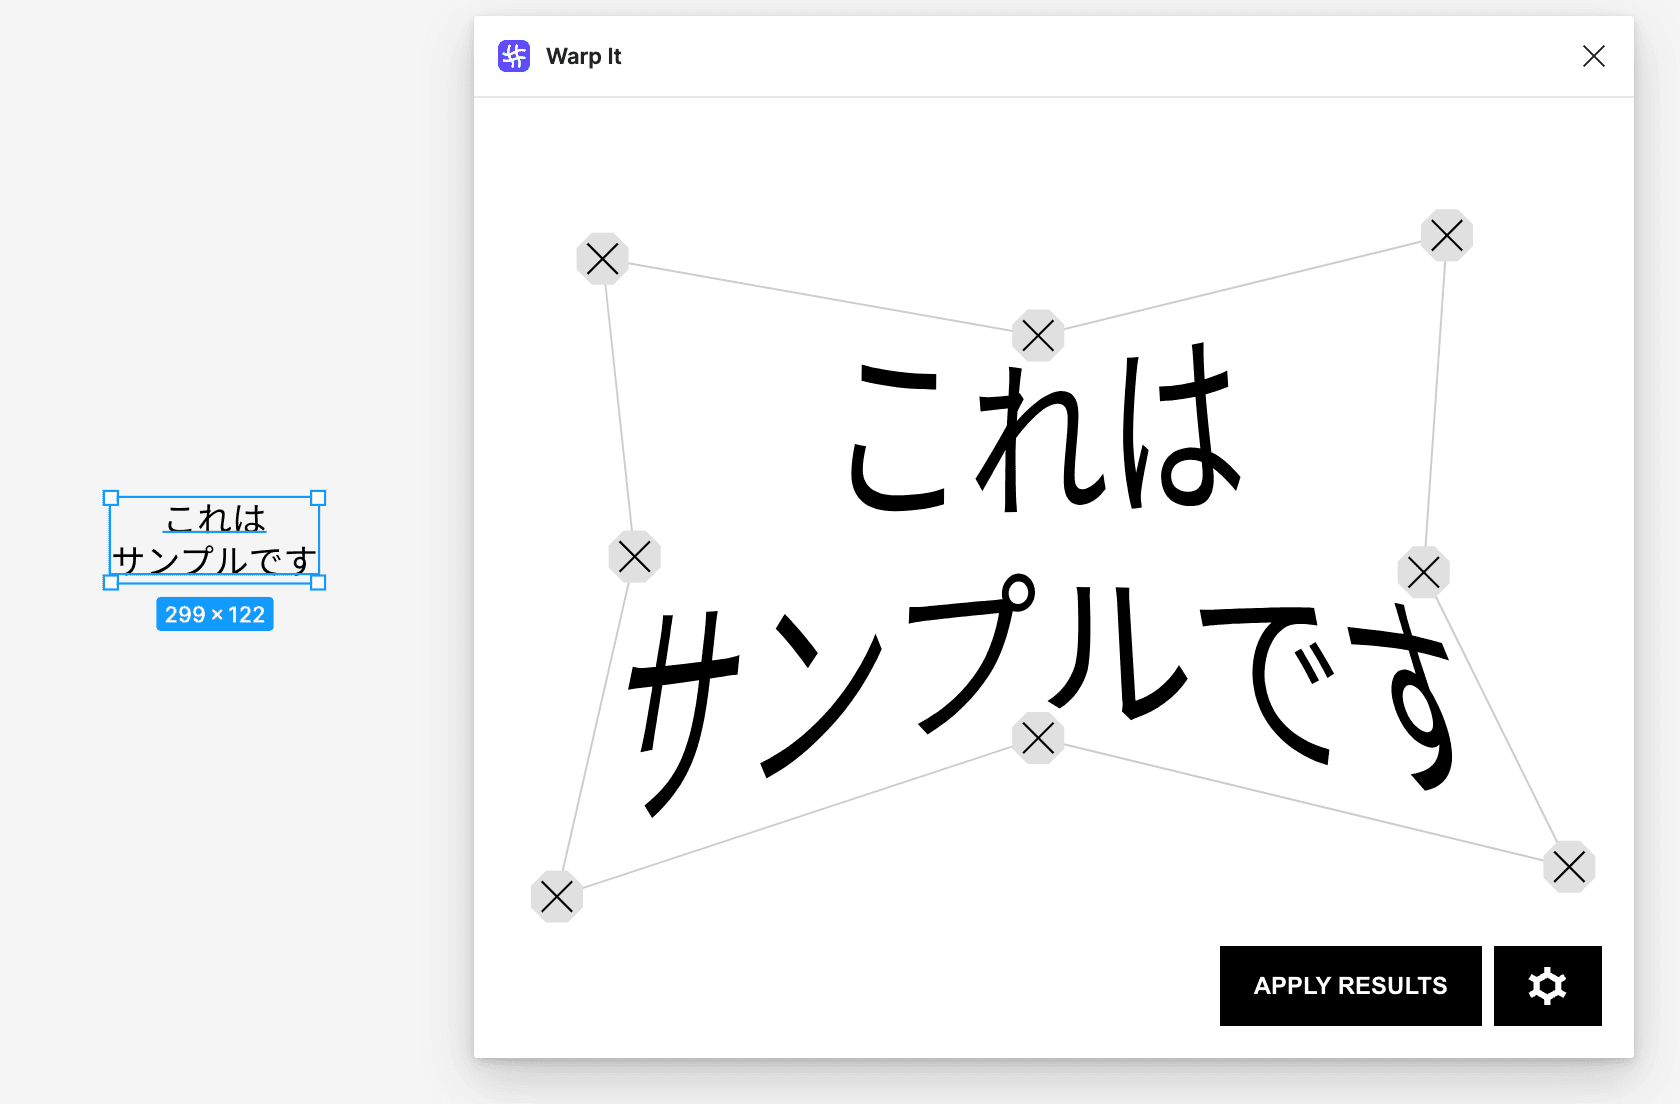Open the plugin settings gear

click(x=1547, y=986)
